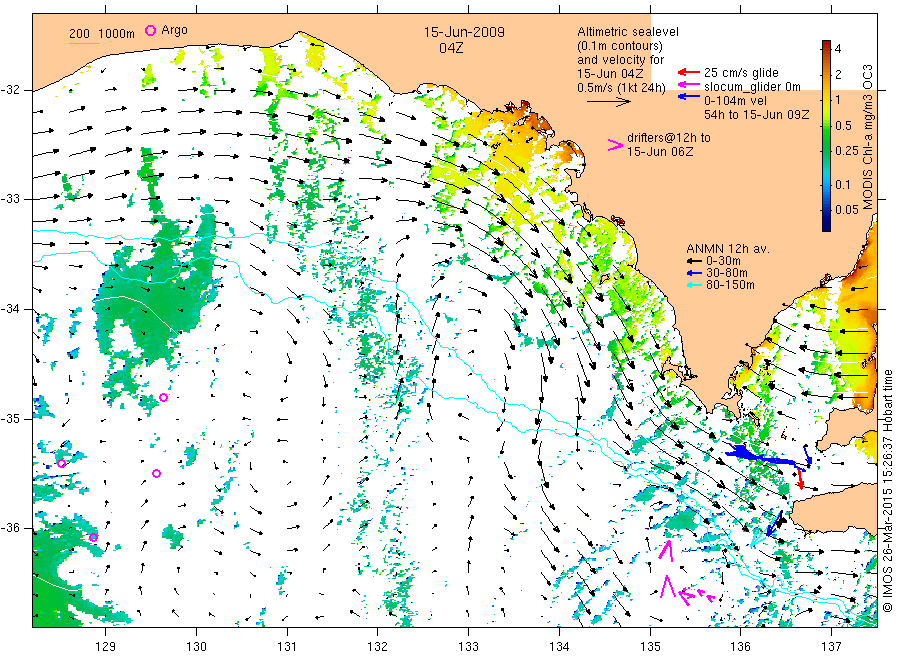Click the black 0-30m ANMN legend arrow
Screen dimensions: 900x660
coord(695,261)
